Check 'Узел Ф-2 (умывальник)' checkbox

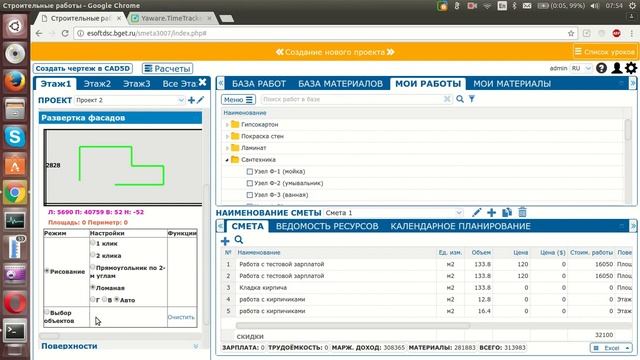pyautogui.click(x=250, y=184)
